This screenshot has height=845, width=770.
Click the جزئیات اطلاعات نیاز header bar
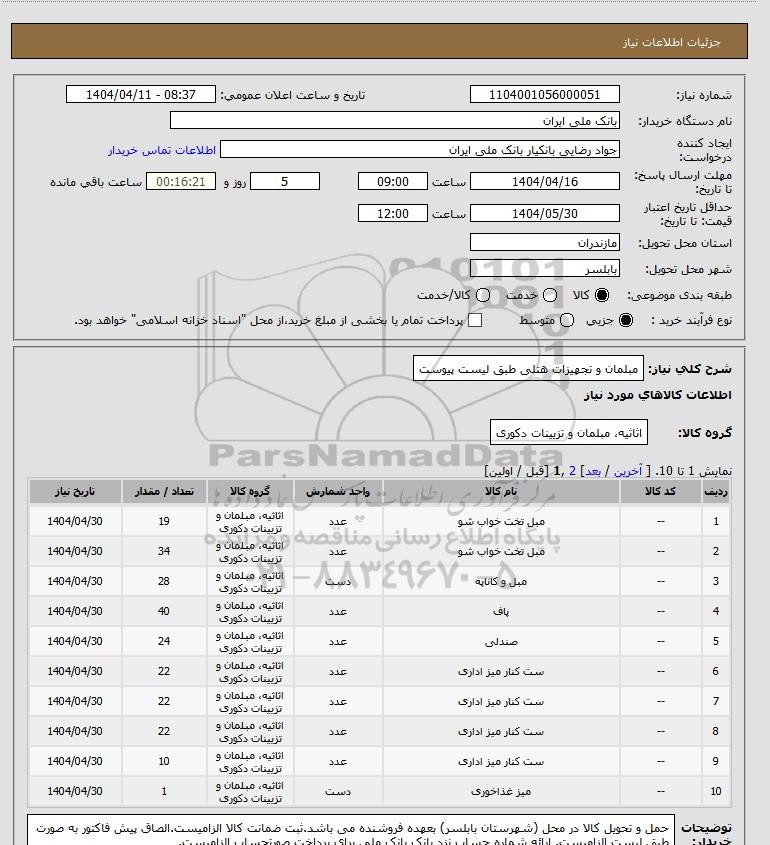pyautogui.click(x=379, y=41)
